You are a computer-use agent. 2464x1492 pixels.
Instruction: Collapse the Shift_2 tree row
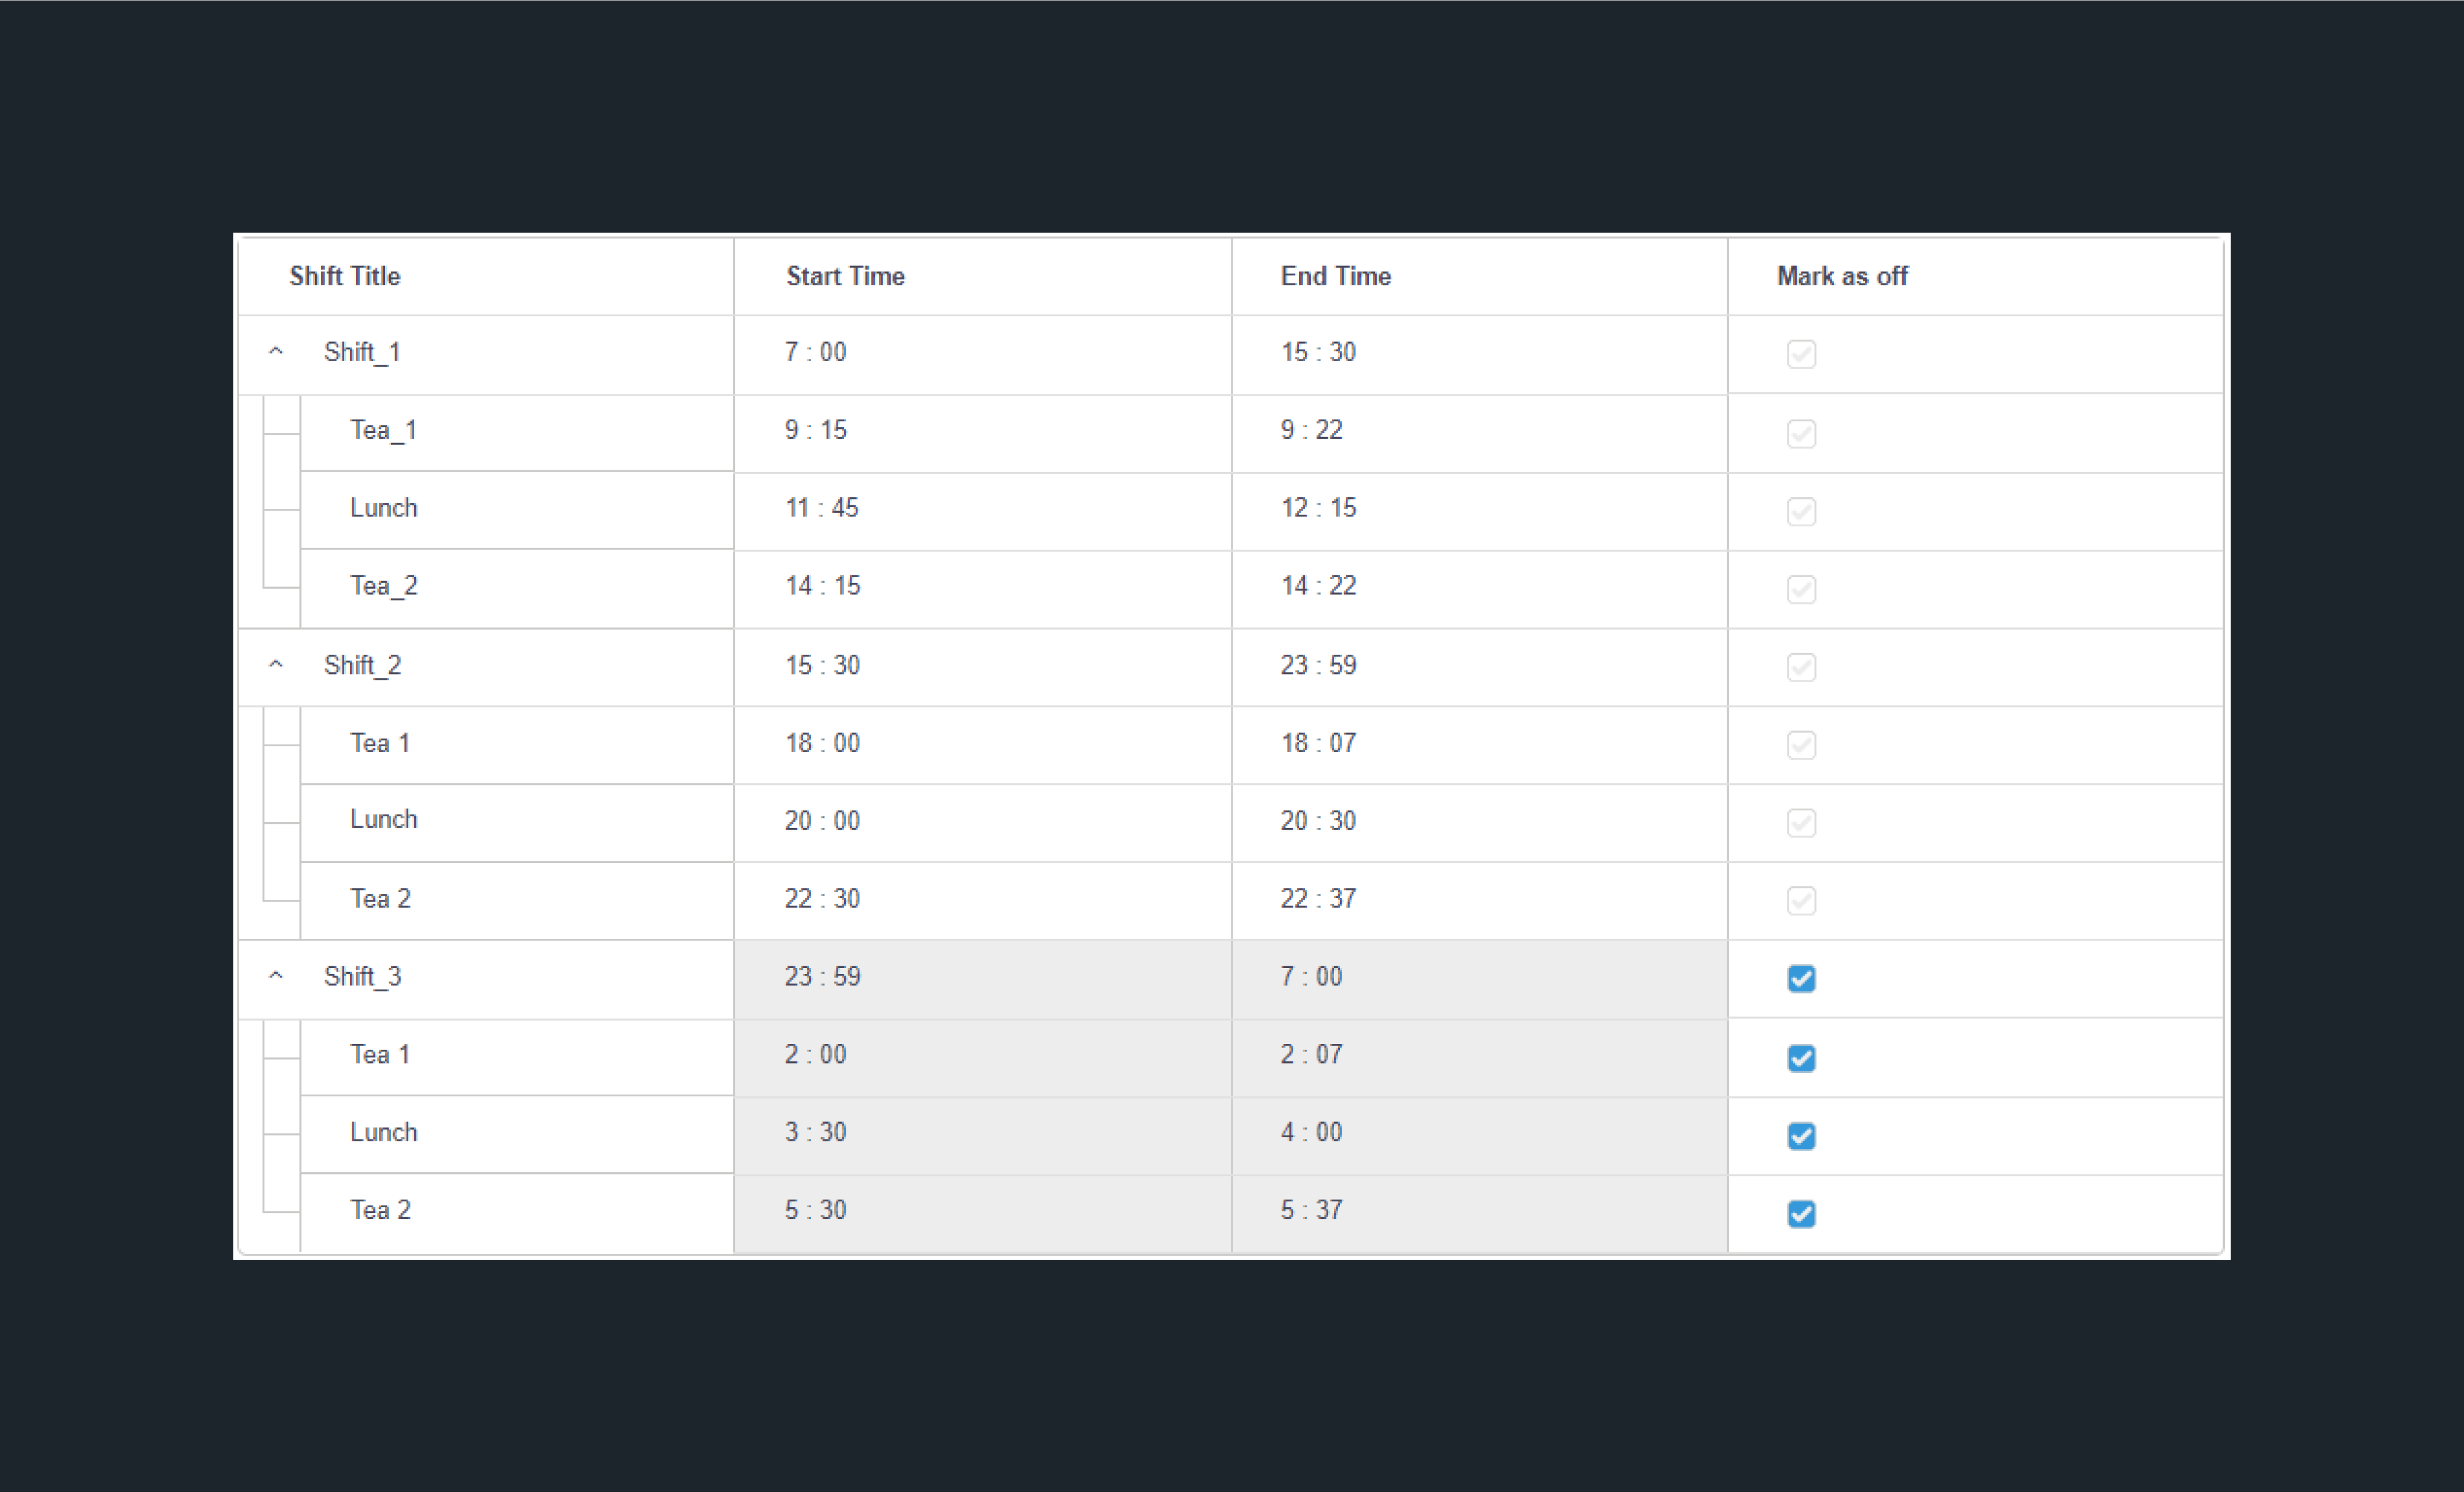click(x=276, y=665)
